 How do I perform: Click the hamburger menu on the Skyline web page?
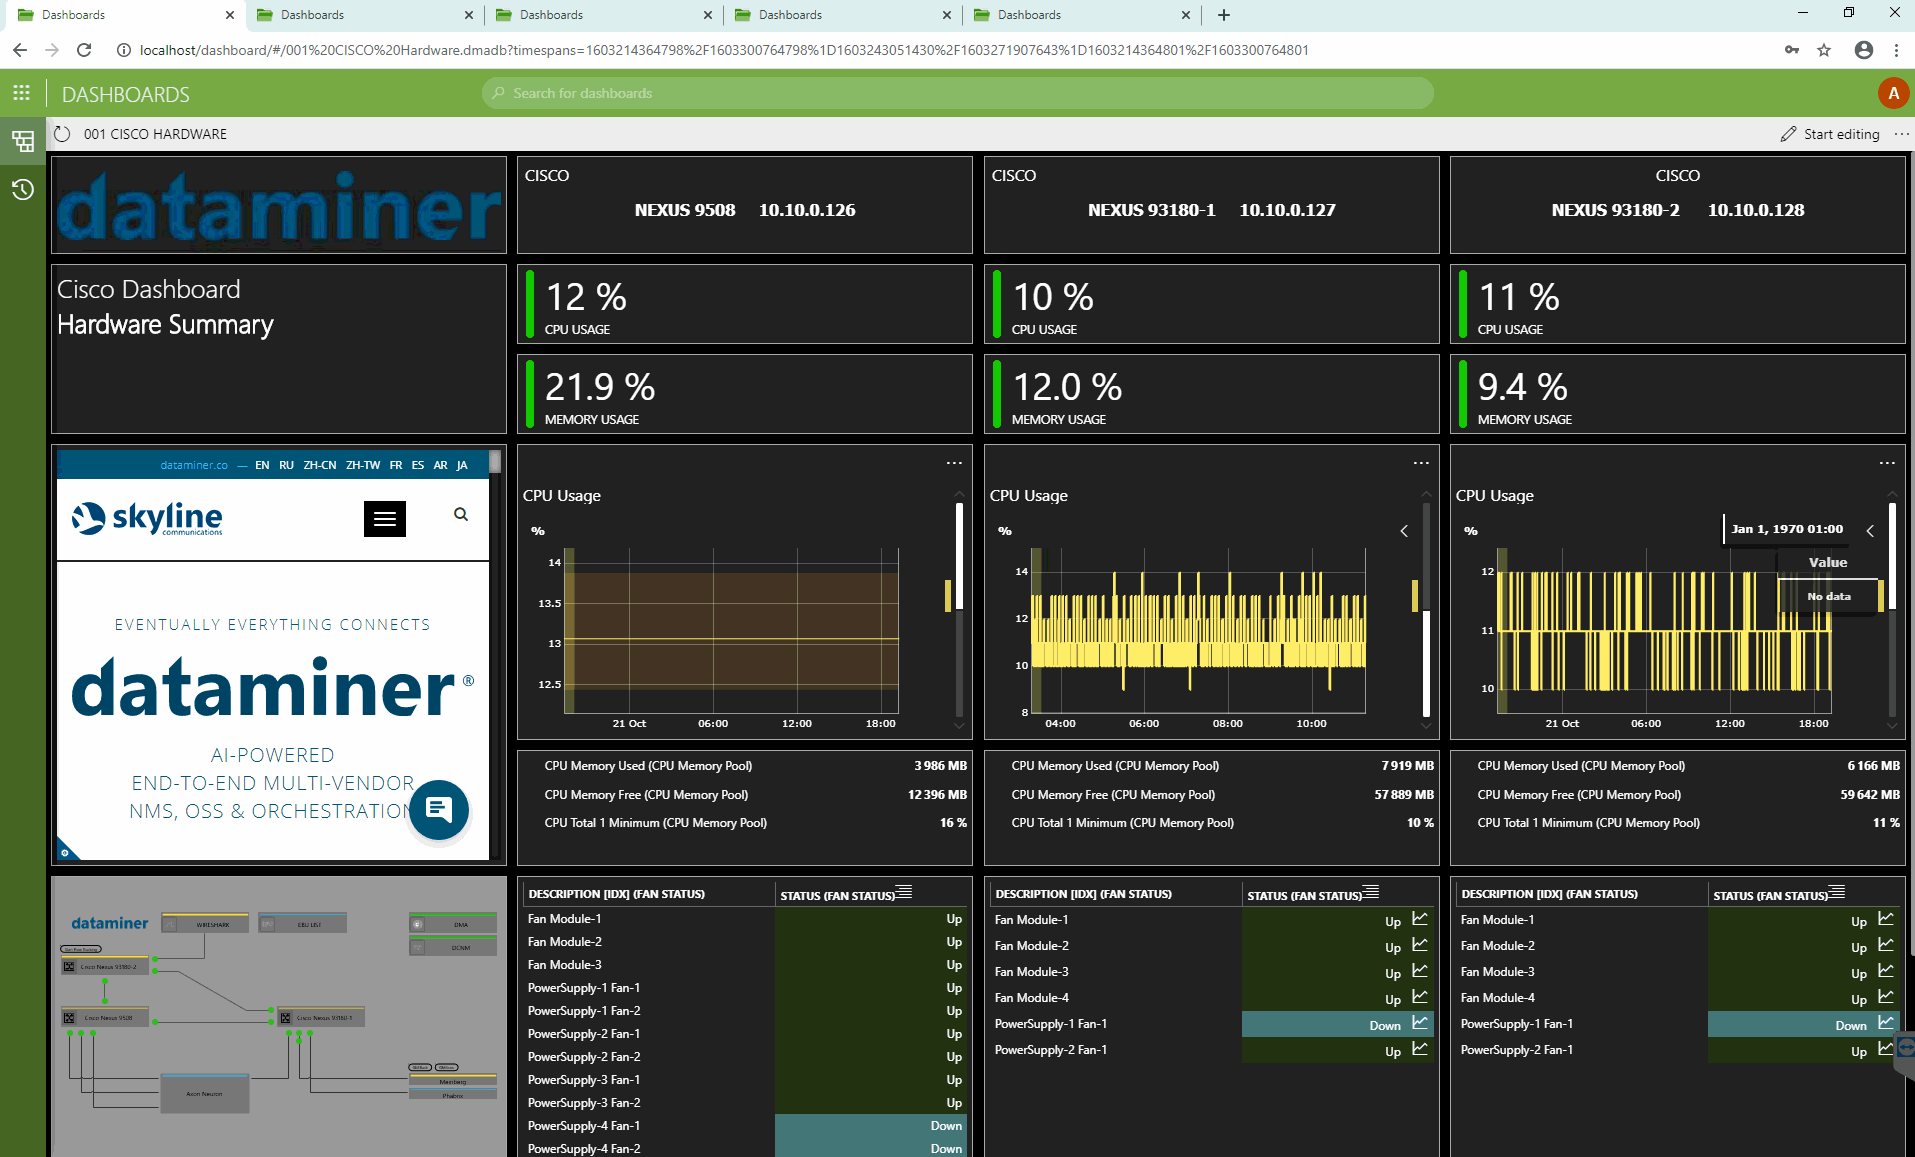[385, 518]
